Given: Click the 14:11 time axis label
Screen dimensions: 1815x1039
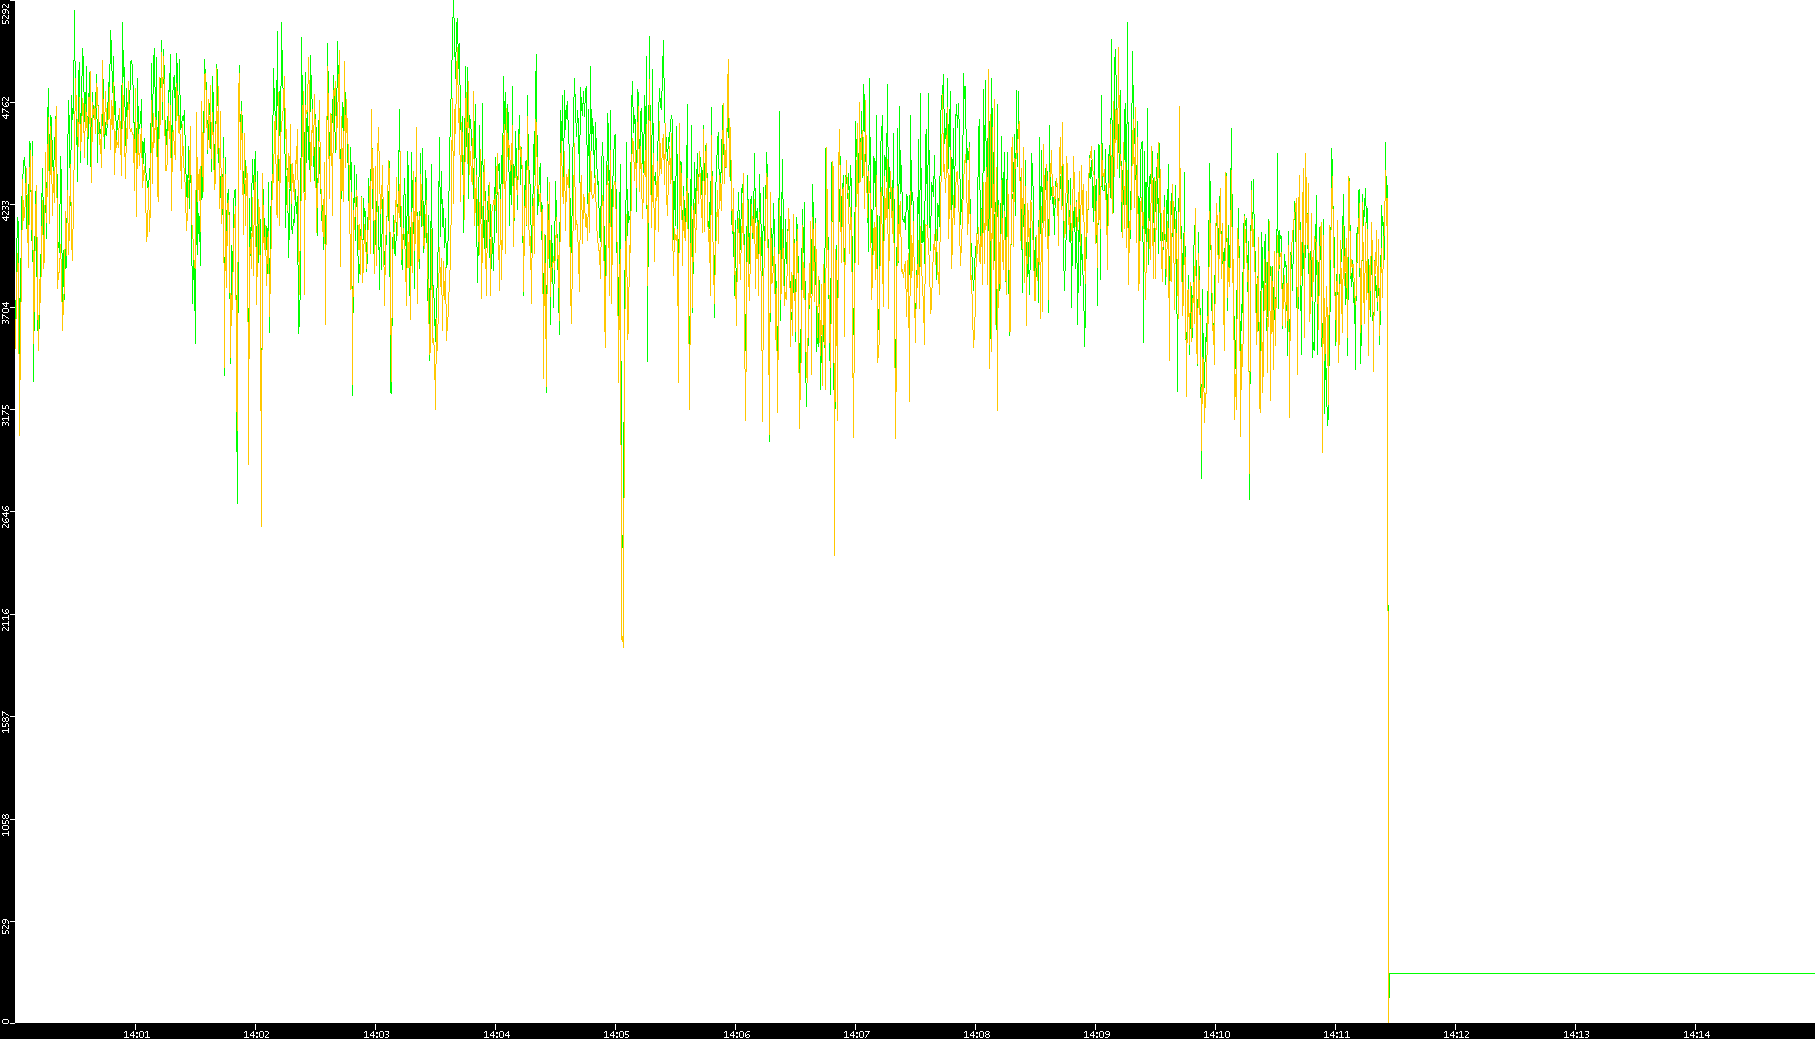Looking at the screenshot, I should tap(1336, 1034).
